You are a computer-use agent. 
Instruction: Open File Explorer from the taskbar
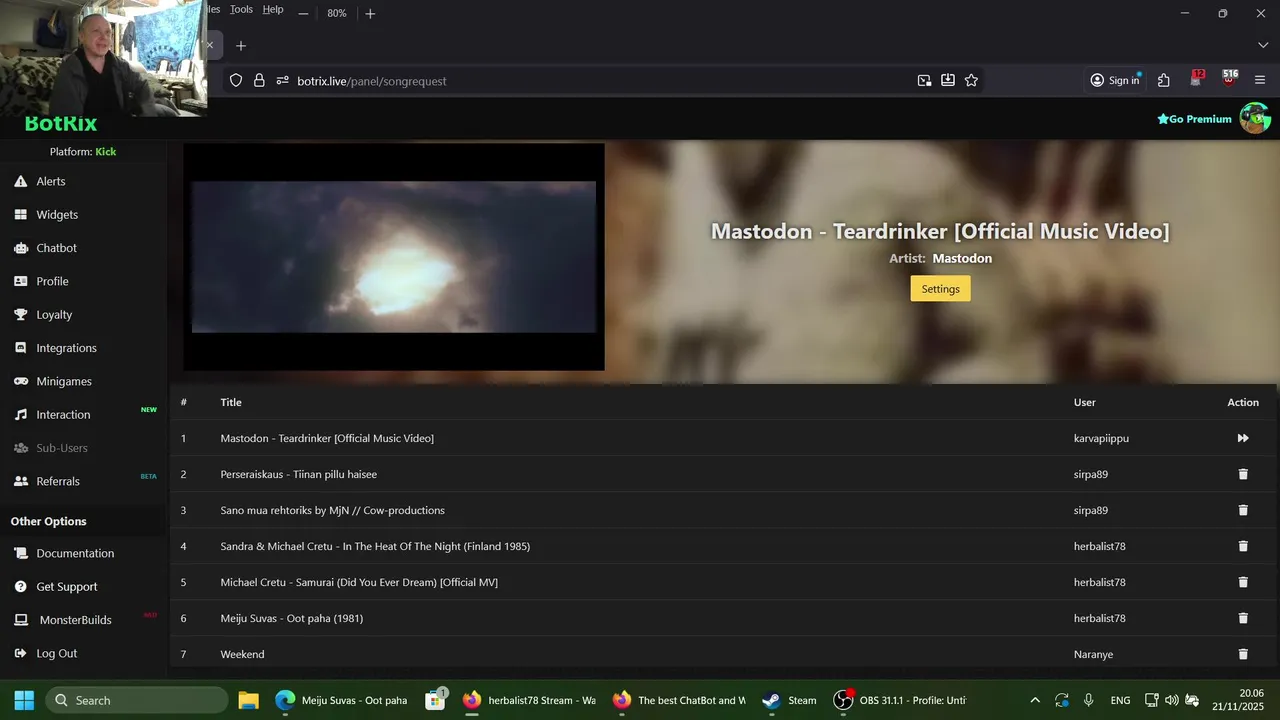pyautogui.click(x=248, y=700)
